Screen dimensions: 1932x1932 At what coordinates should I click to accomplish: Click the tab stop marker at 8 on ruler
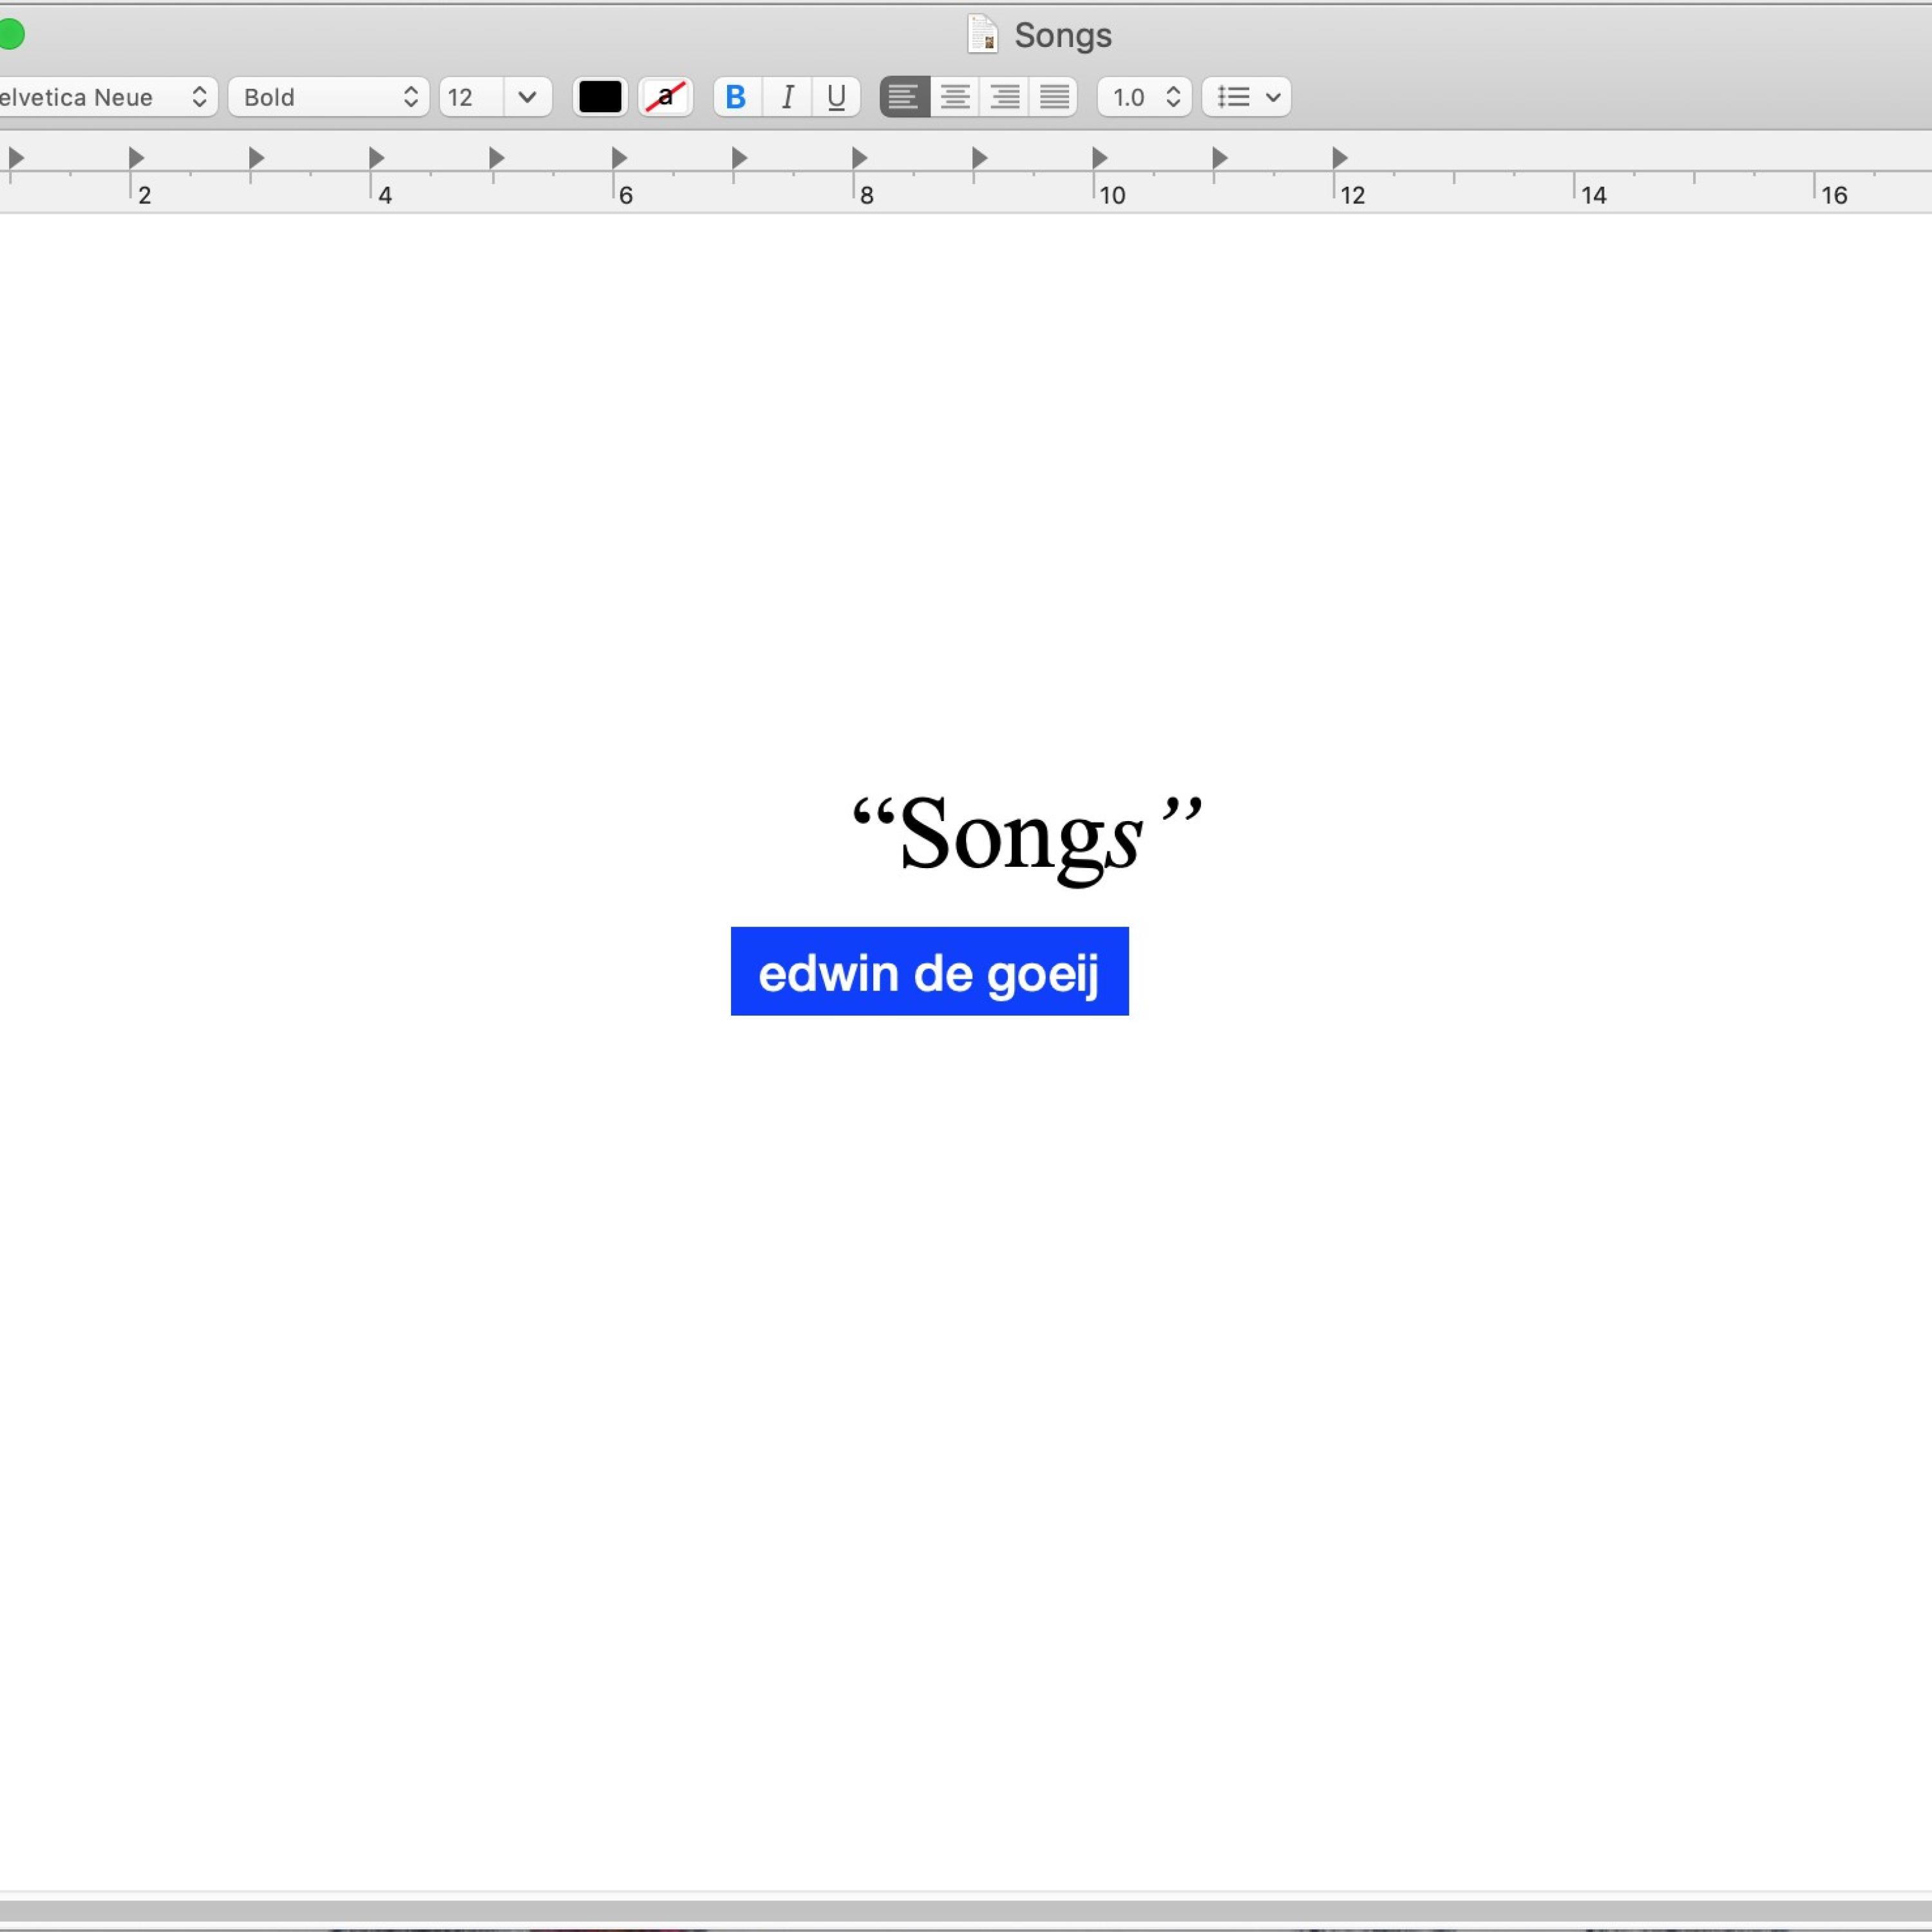tap(859, 158)
